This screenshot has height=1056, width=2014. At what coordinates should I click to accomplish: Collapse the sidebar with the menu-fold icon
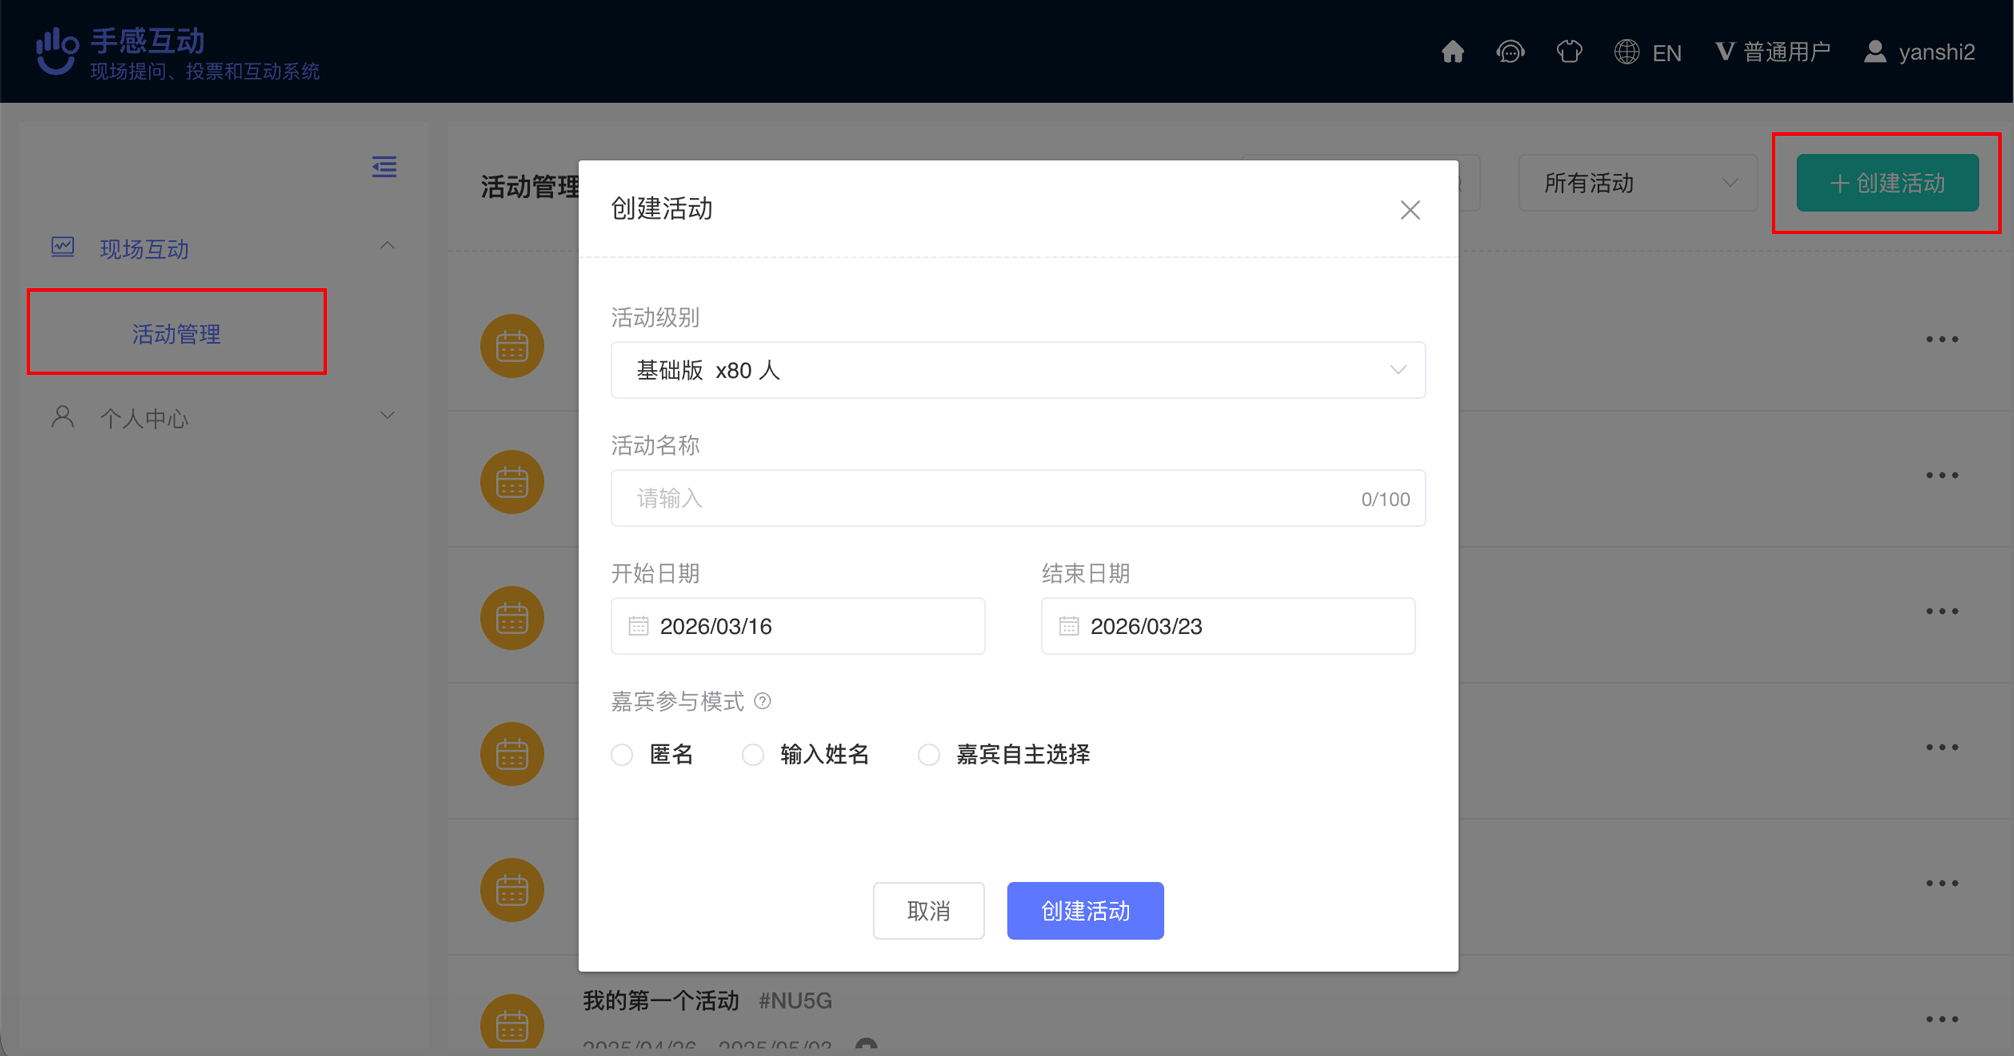tap(384, 167)
